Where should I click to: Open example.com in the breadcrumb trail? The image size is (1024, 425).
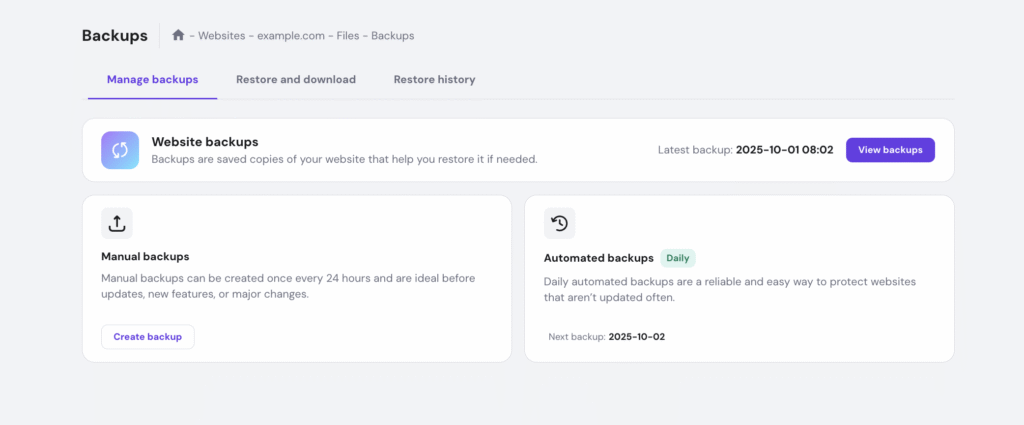point(291,35)
